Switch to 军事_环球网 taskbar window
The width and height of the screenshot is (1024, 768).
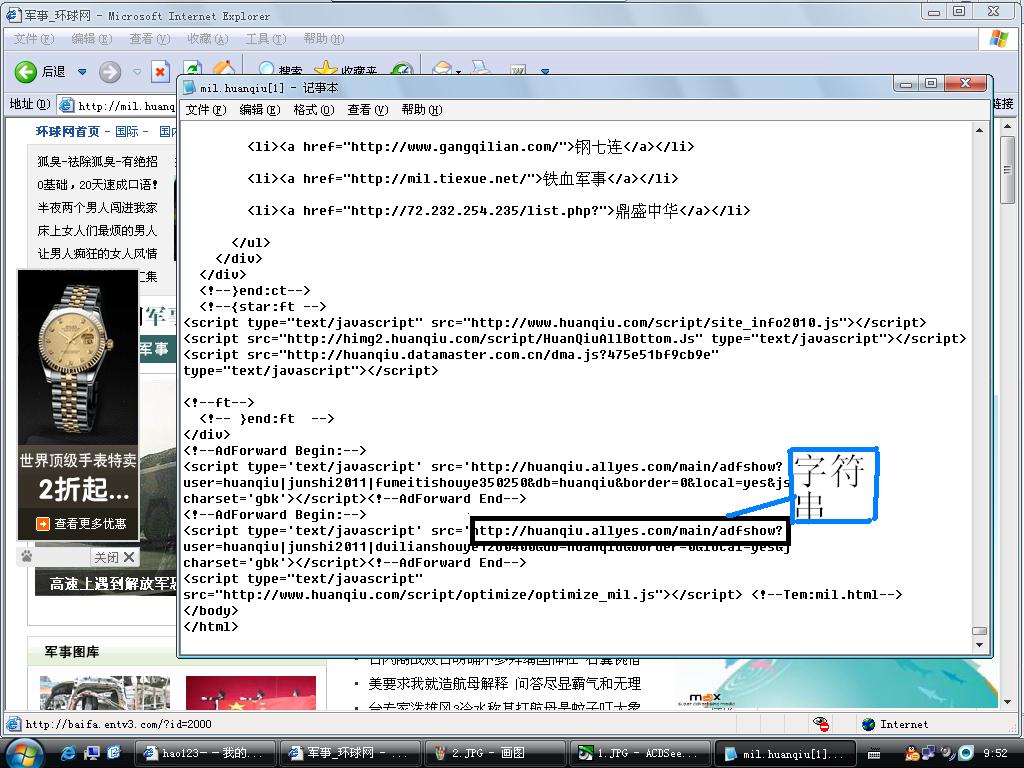click(x=351, y=753)
